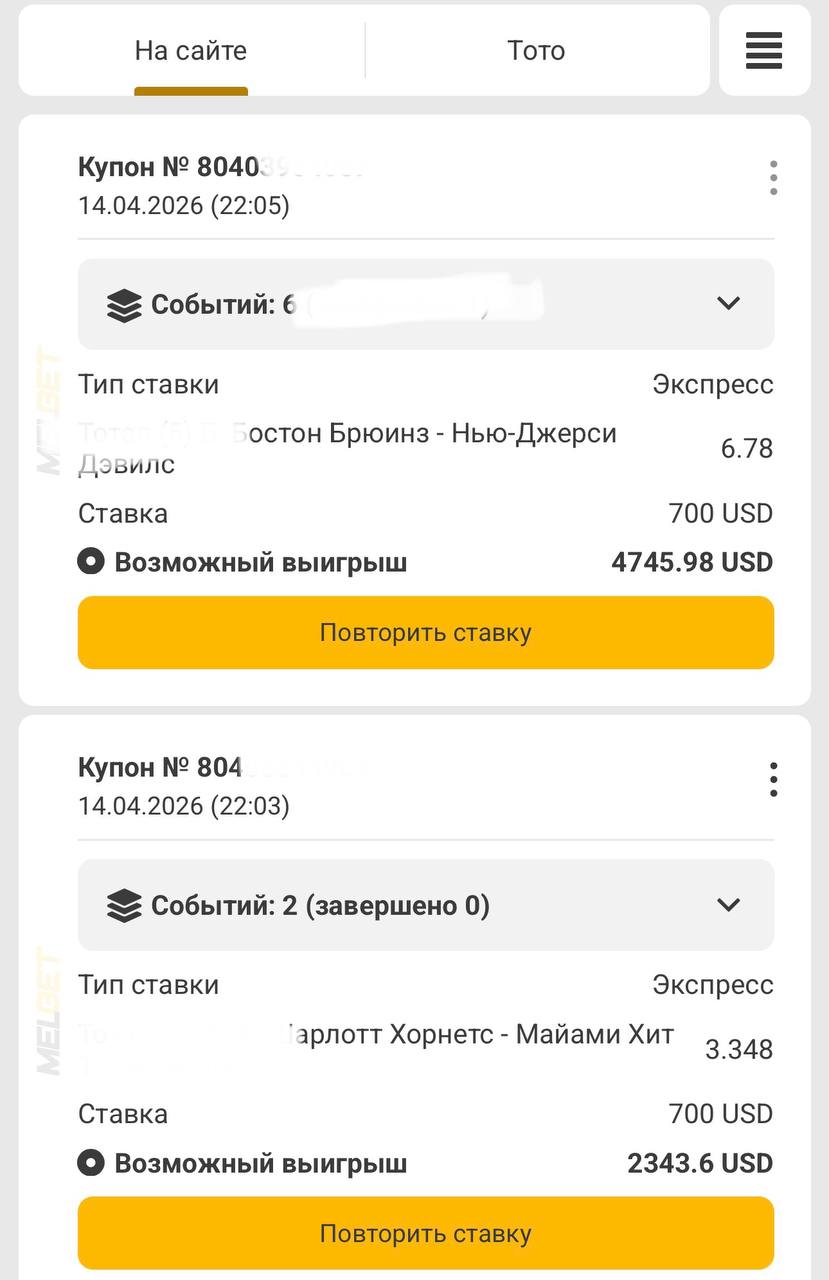Screen dimensions: 829x1280
Task: Click the Хорнетс - Майами Хит event
Action: [480, 1034]
